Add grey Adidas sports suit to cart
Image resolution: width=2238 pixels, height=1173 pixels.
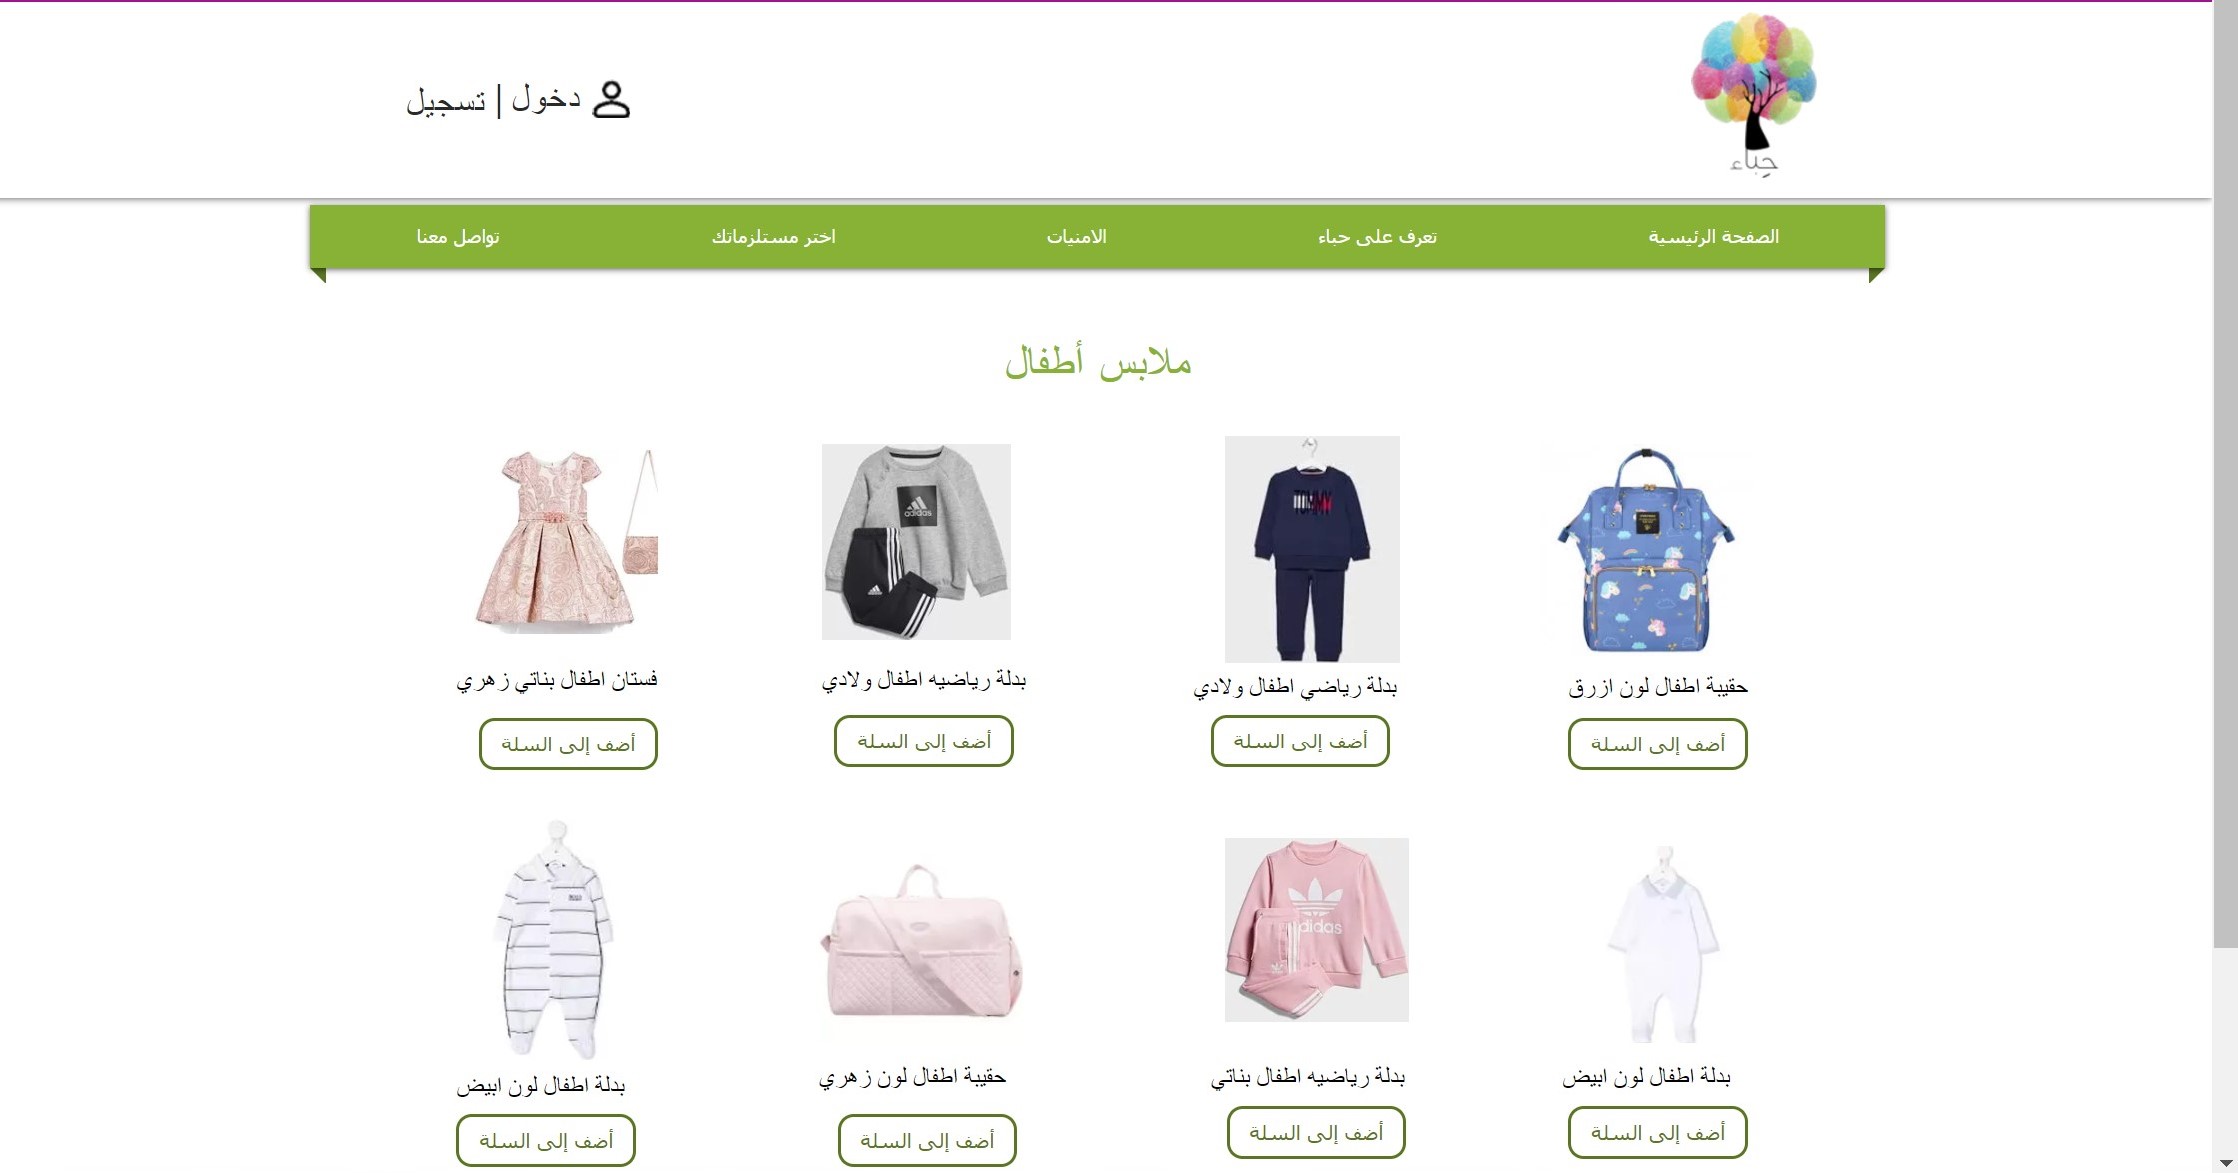tap(923, 741)
